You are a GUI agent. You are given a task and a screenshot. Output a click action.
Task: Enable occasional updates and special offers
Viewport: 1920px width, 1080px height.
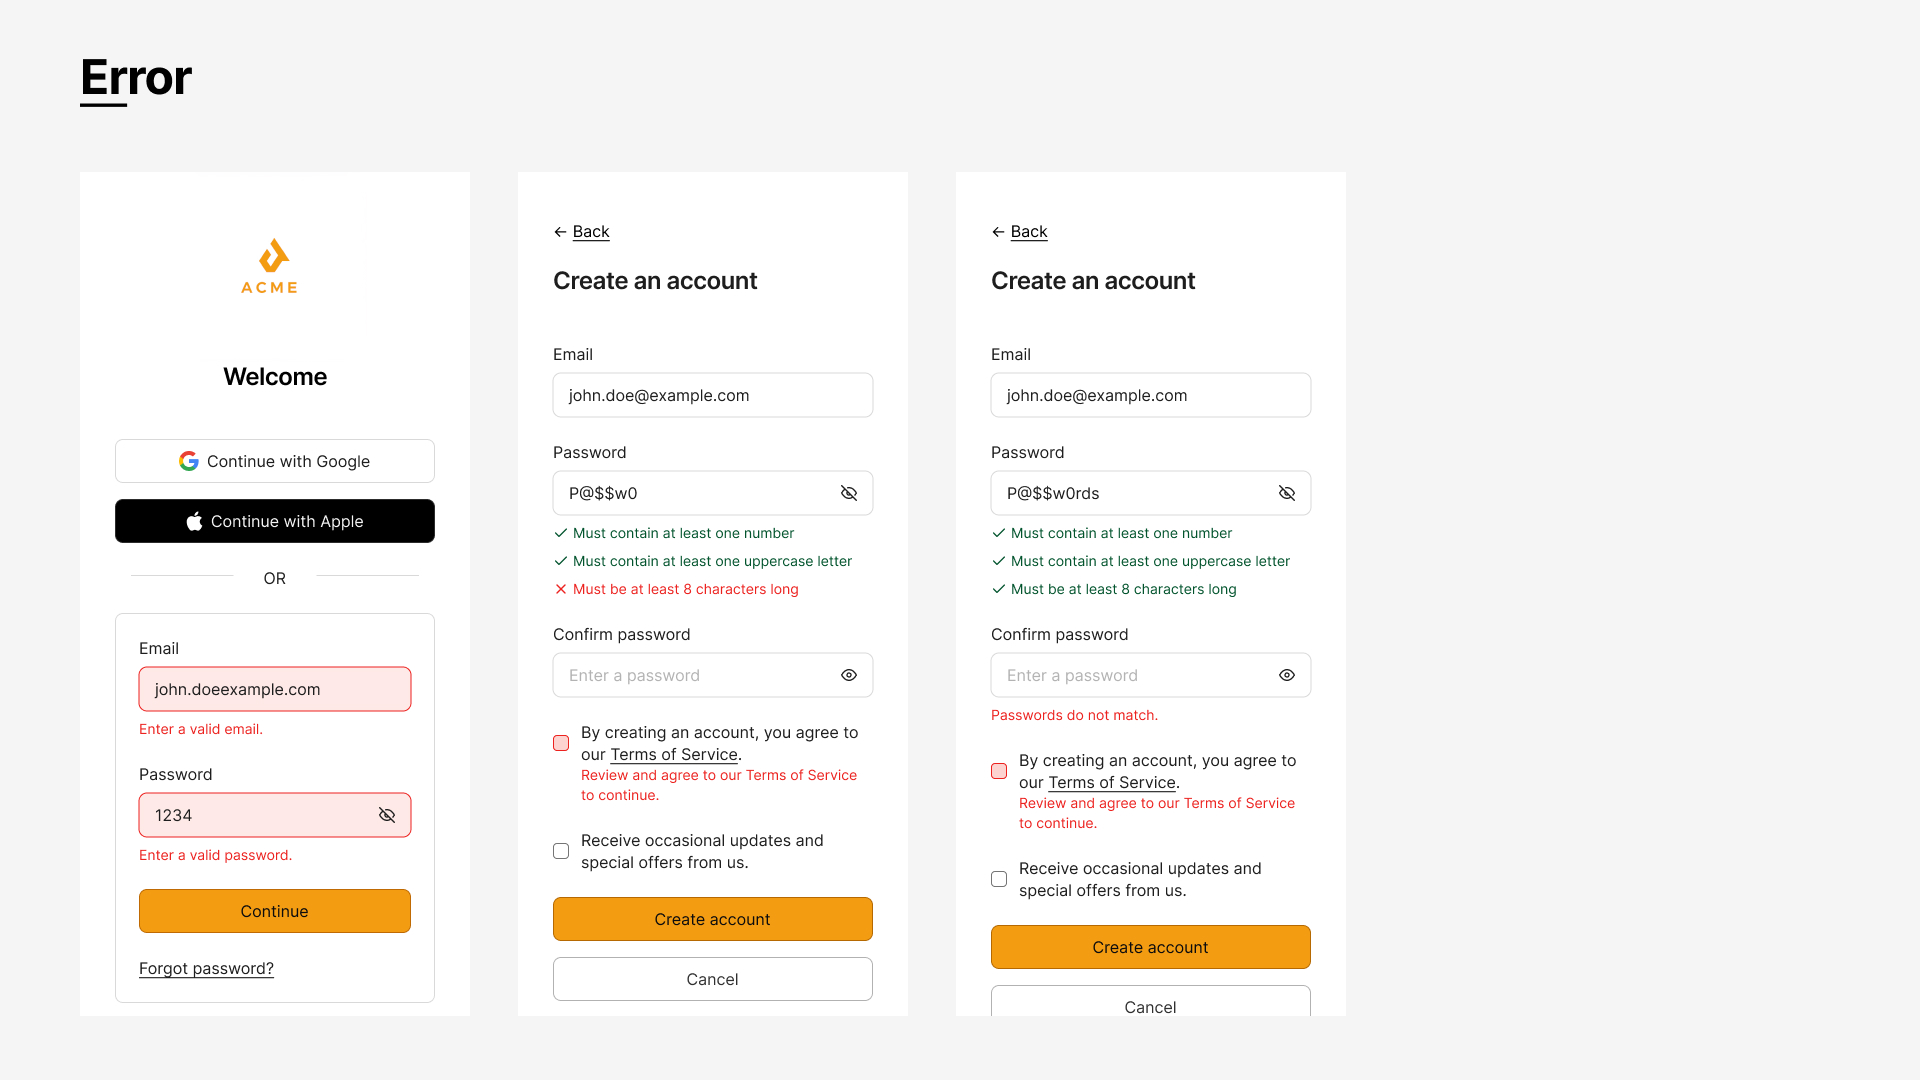click(x=560, y=851)
